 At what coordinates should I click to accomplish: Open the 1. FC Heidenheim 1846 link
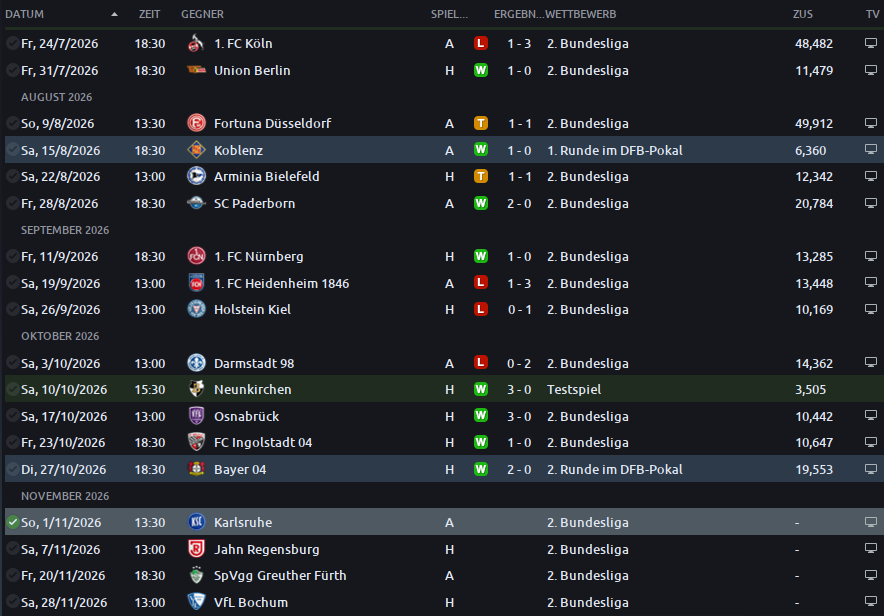click(281, 283)
